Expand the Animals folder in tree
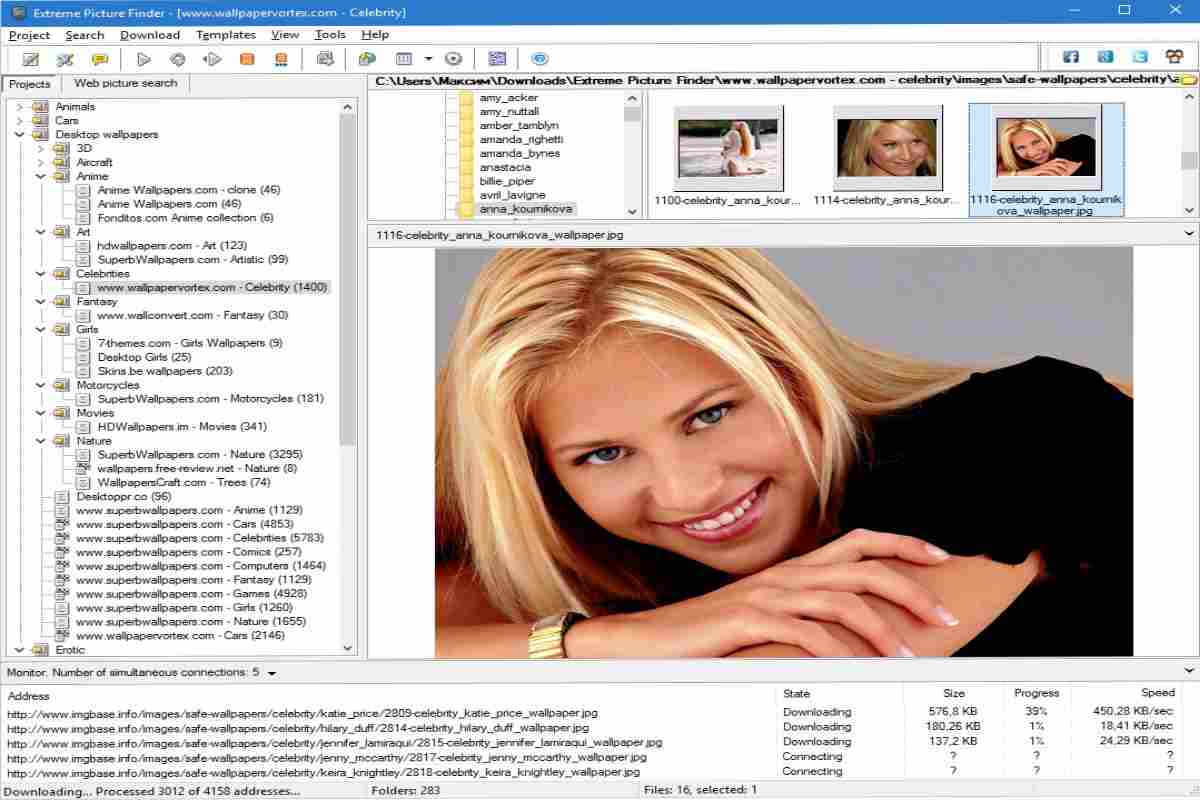This screenshot has width=1200, height=800. coord(20,106)
